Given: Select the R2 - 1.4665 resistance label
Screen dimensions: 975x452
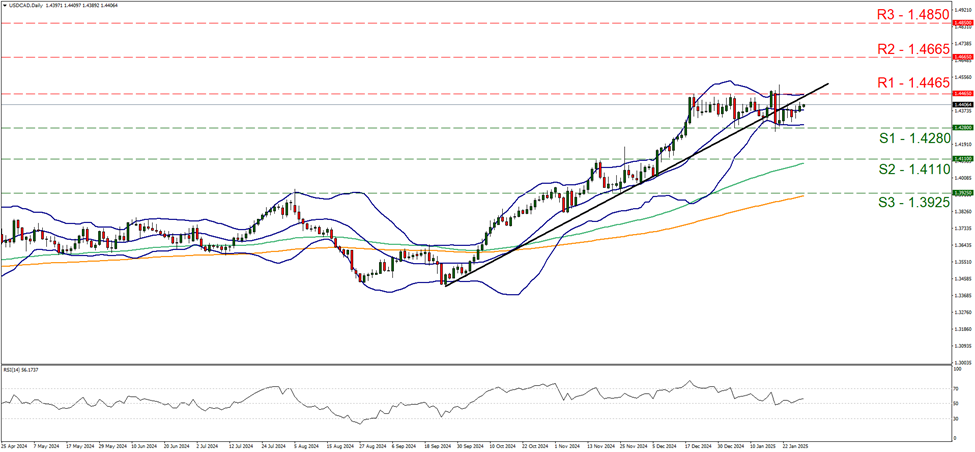Looking at the screenshot, I should tap(885, 47).
